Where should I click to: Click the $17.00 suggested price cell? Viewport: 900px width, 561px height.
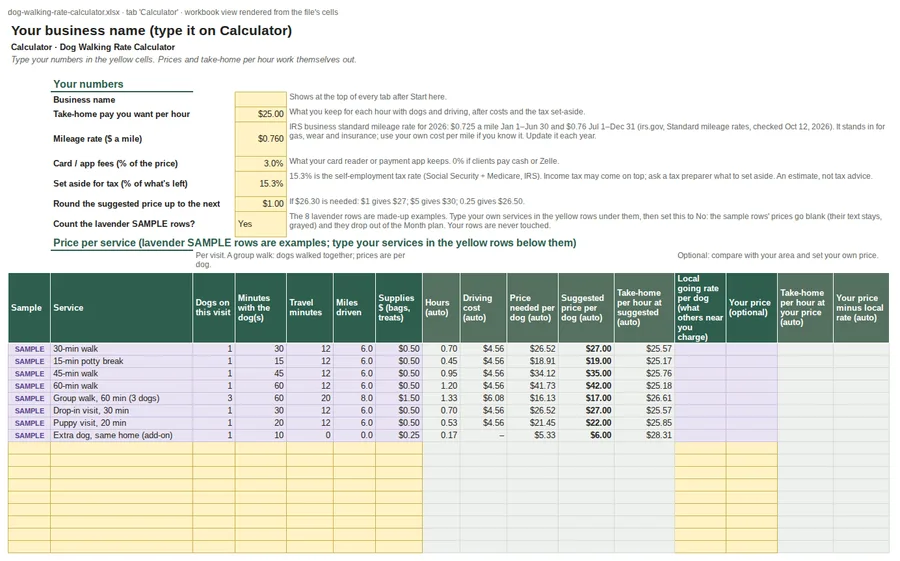point(586,398)
